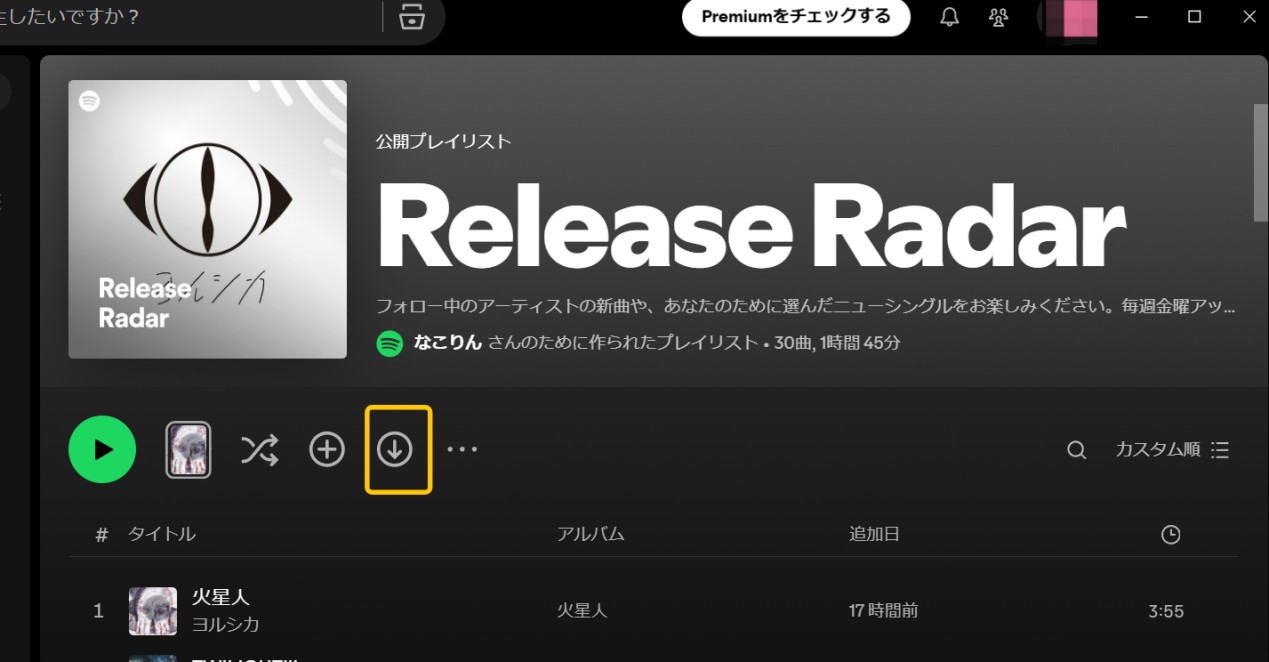1269x662 pixels.
Task: Open the three-dot more options menu
Action: coord(462,450)
